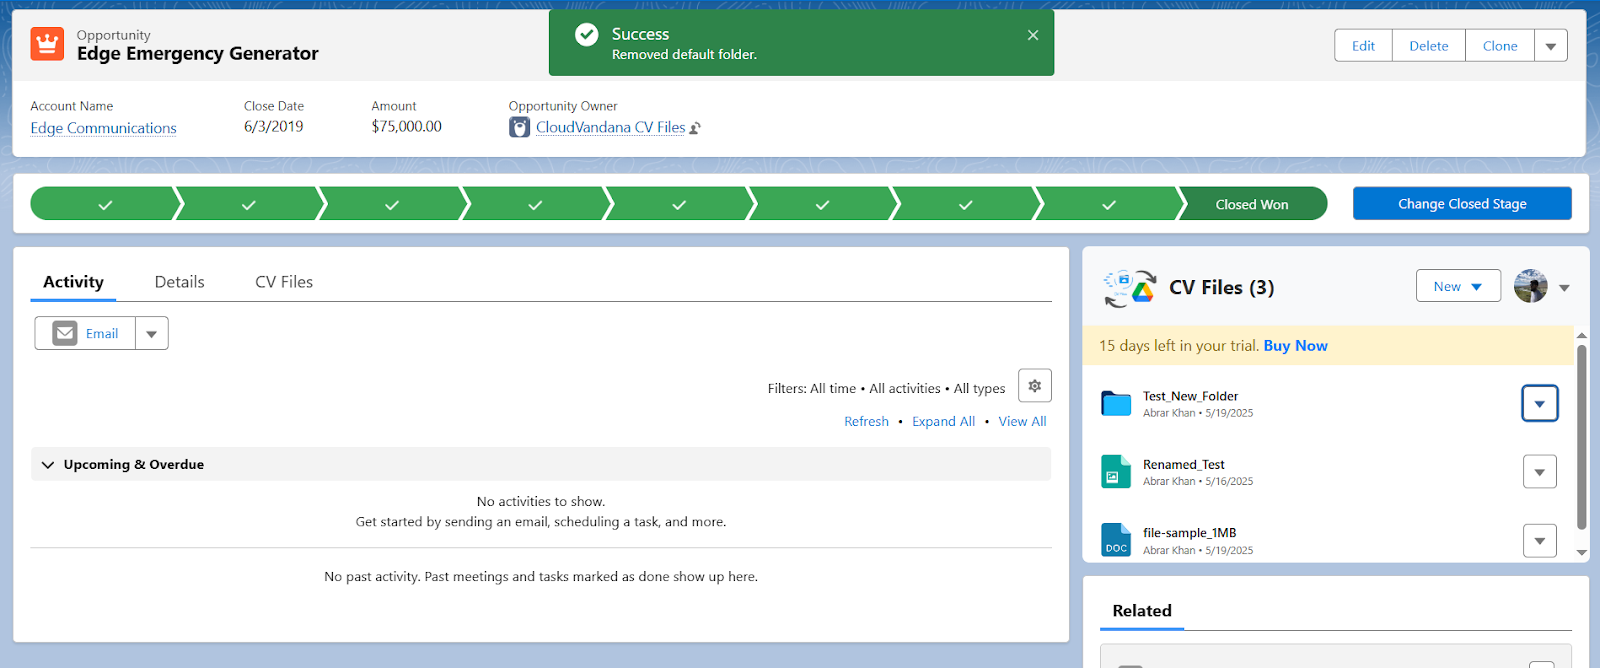Image resolution: width=1600 pixels, height=668 pixels.
Task: Open the file-sample_1MB actions dropdown
Action: (x=1540, y=541)
